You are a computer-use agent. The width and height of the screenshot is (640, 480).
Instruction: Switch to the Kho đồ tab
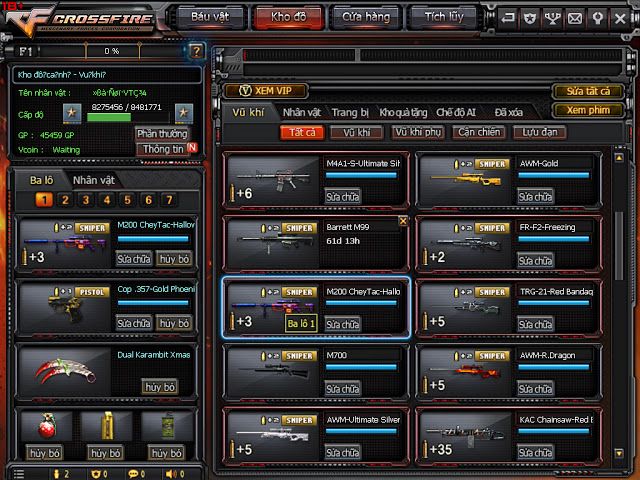tap(289, 17)
